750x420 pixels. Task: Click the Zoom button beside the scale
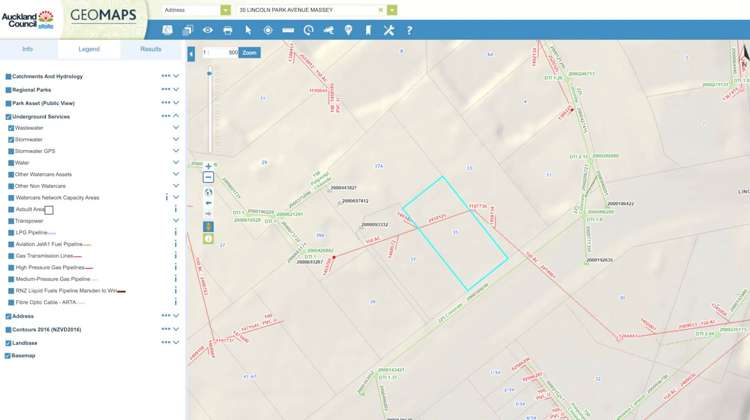pyautogui.click(x=249, y=53)
